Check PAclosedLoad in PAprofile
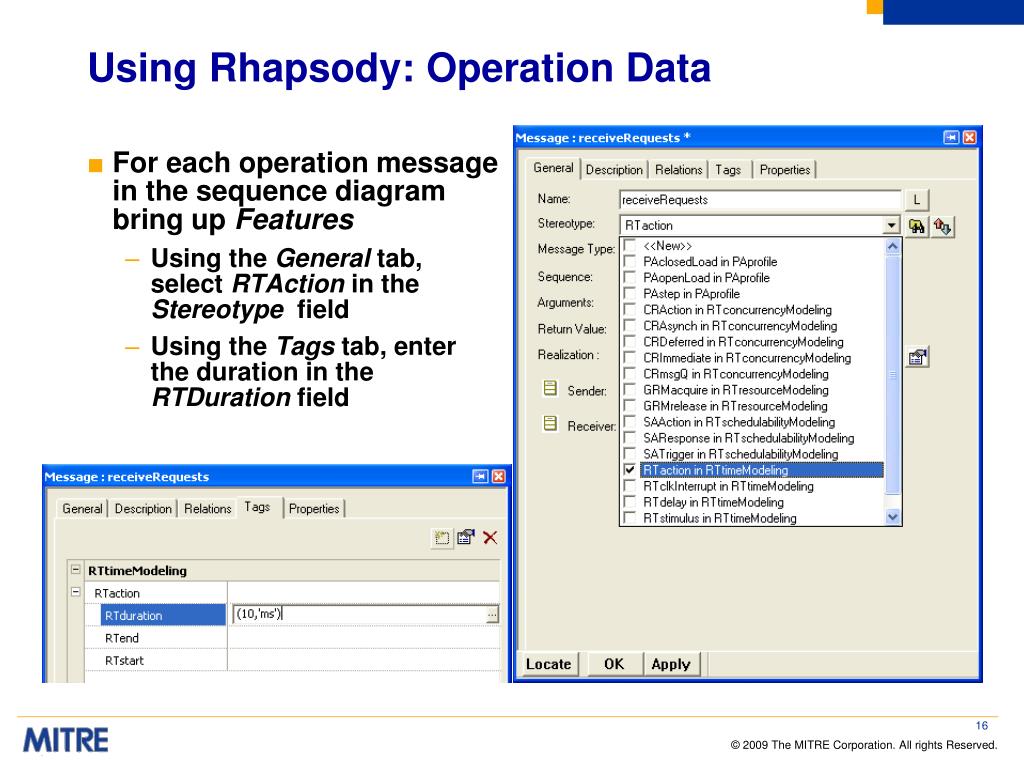The width and height of the screenshot is (1024, 768). click(x=630, y=261)
